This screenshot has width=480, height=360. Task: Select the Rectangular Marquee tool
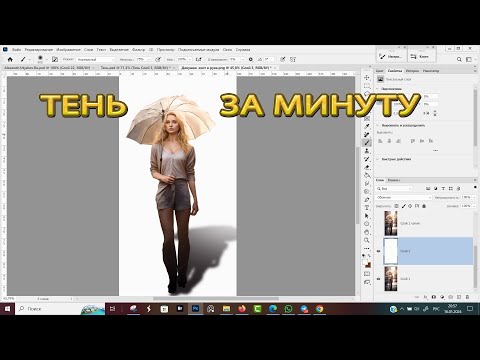tap(367, 86)
